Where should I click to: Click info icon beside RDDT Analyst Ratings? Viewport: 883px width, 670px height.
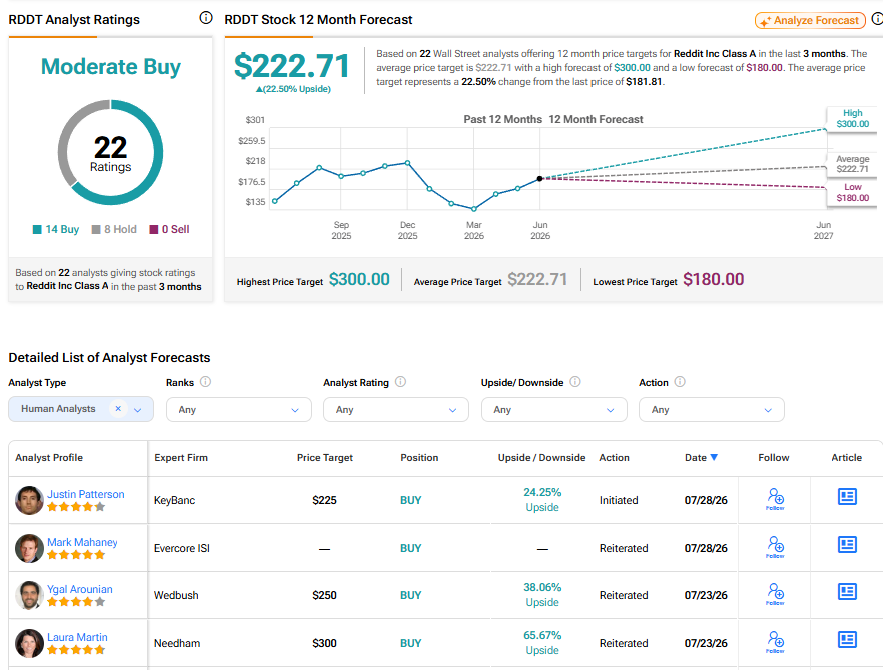[x=206, y=18]
